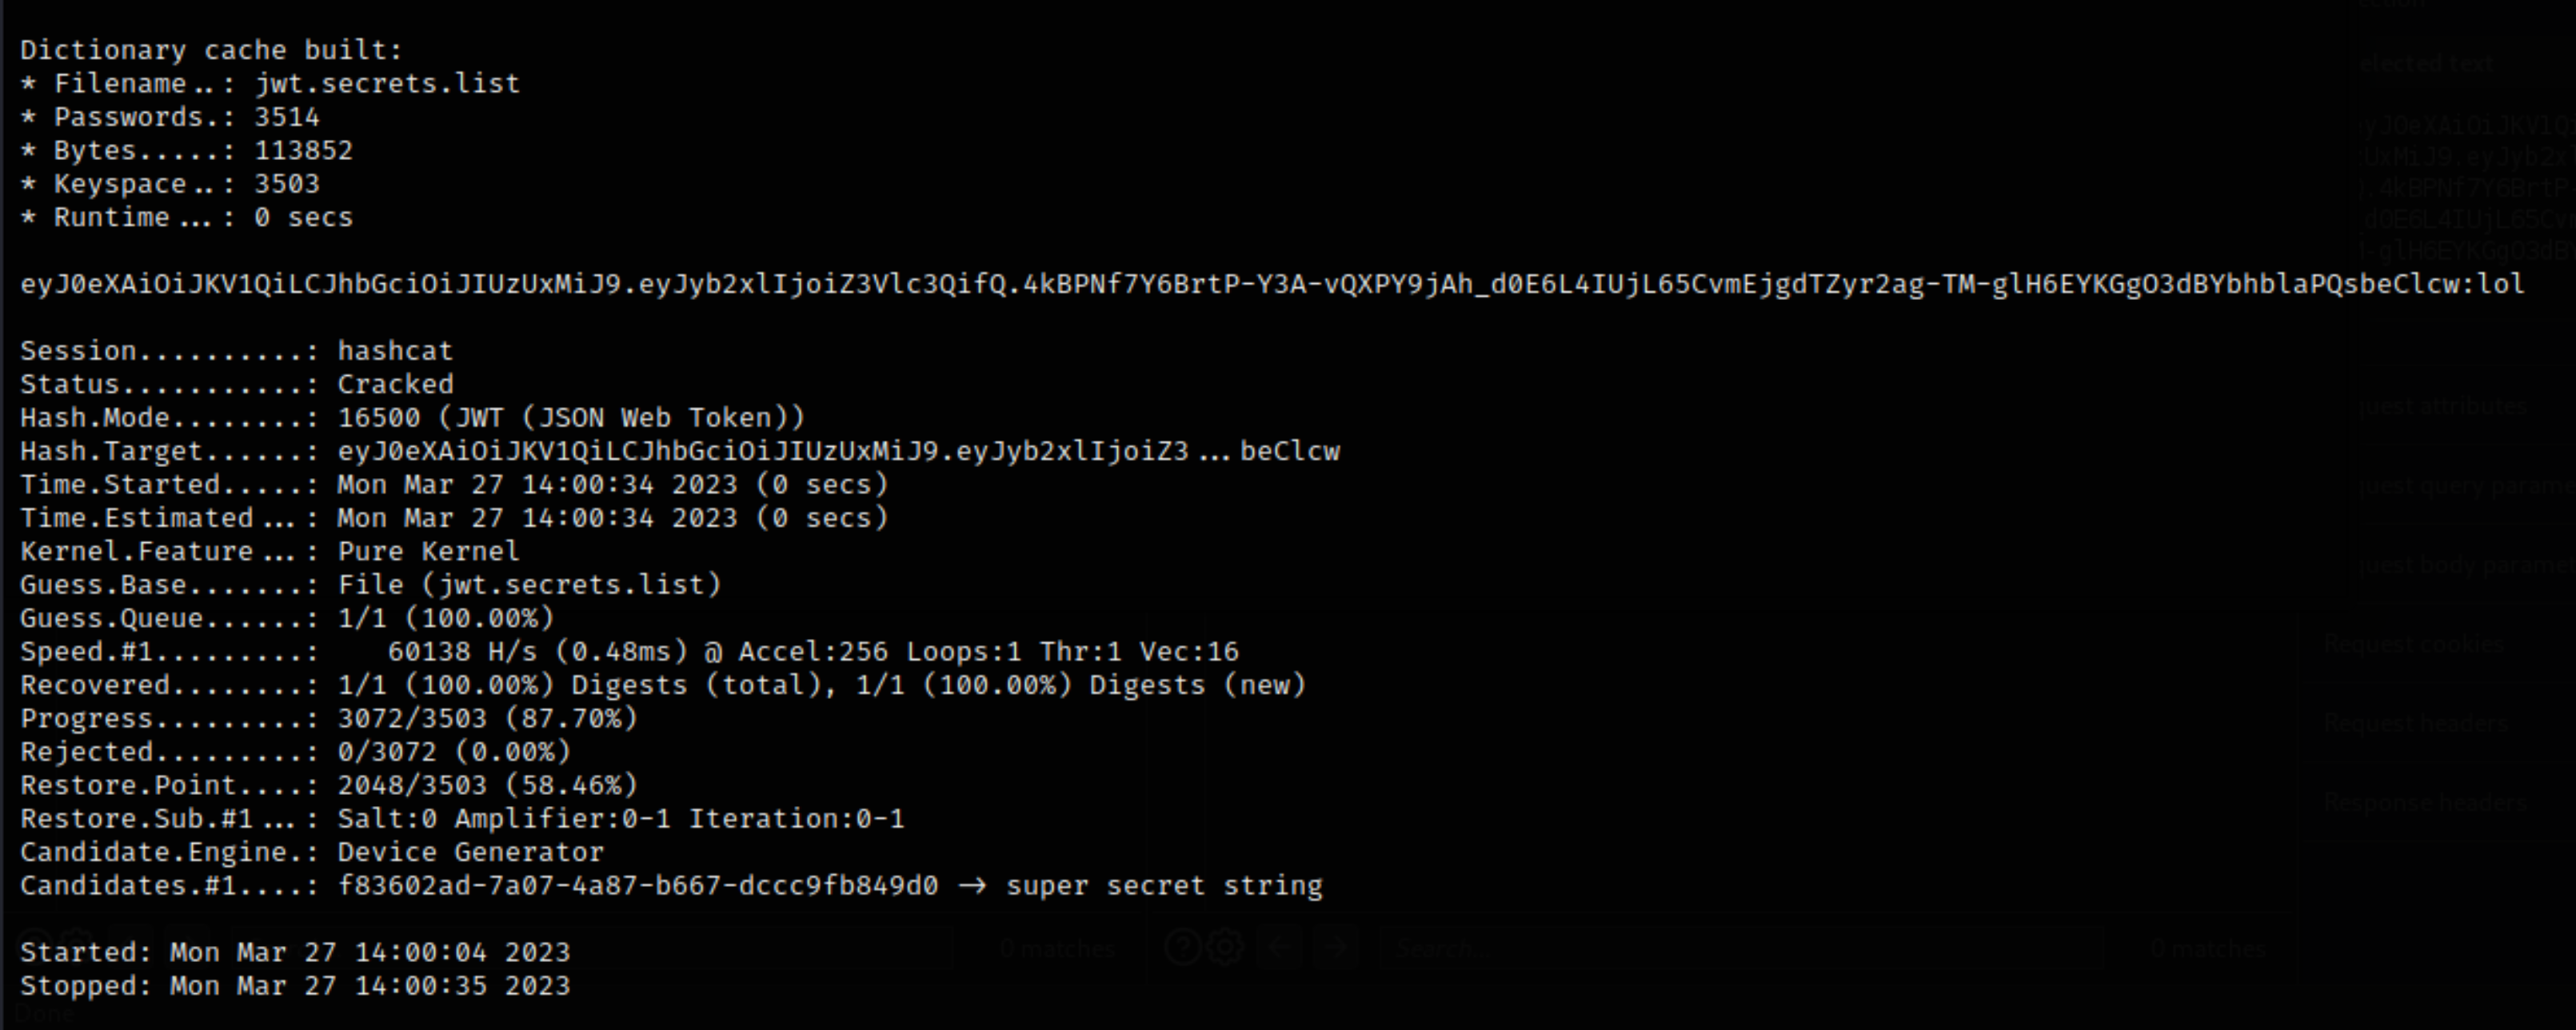
Task: Click the Candidates.#1 UUID value
Action: [x=638, y=885]
